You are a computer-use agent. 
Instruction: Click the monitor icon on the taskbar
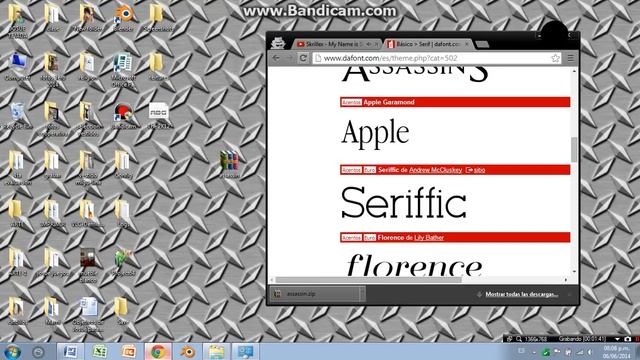(x=245, y=352)
